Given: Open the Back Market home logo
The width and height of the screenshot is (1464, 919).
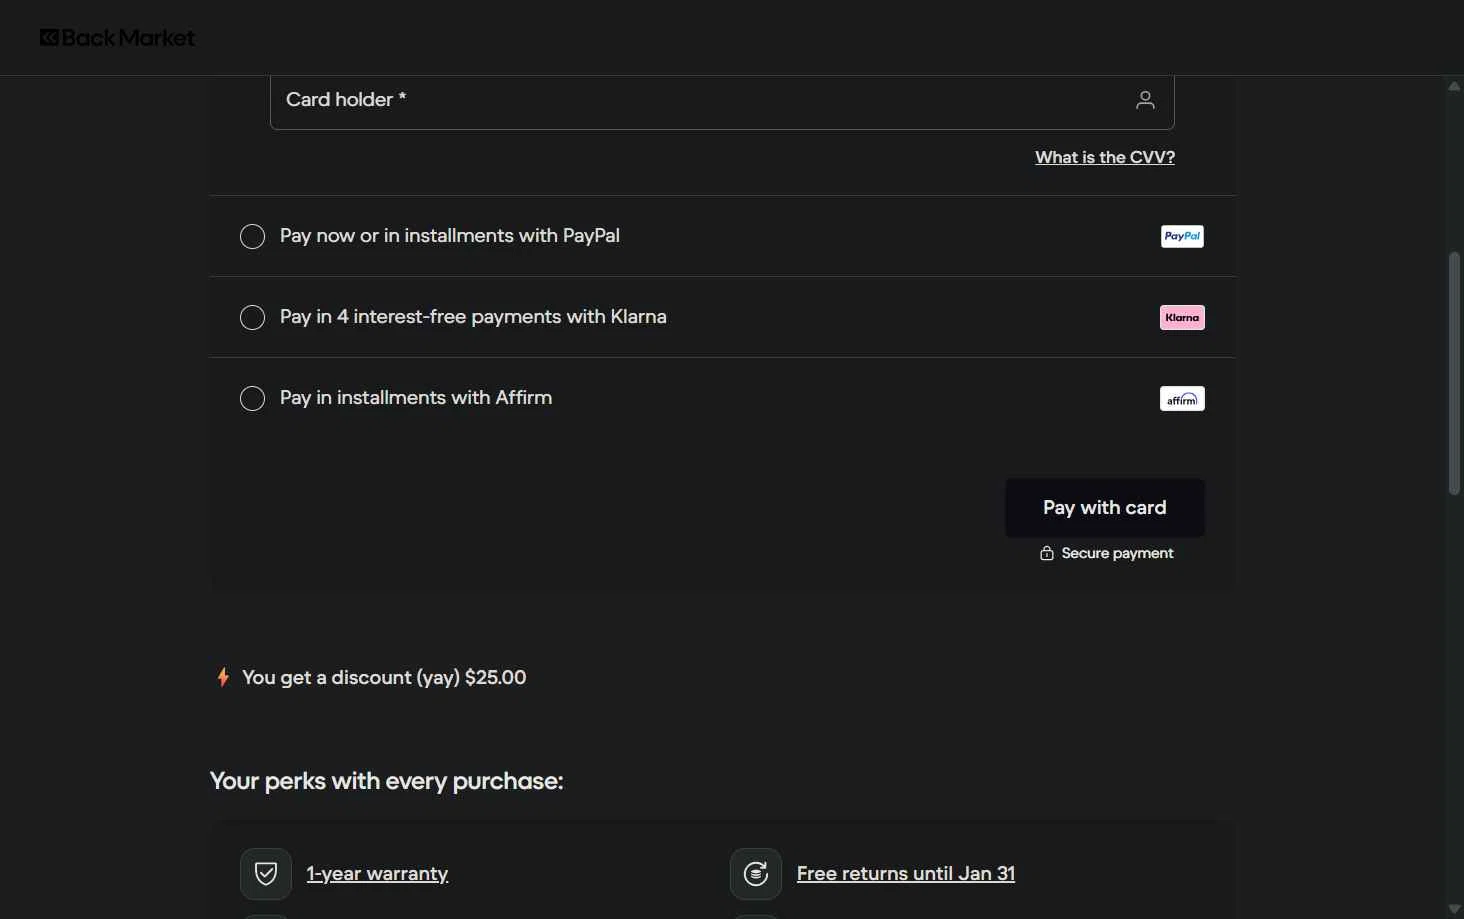Looking at the screenshot, I should pyautogui.click(x=117, y=38).
